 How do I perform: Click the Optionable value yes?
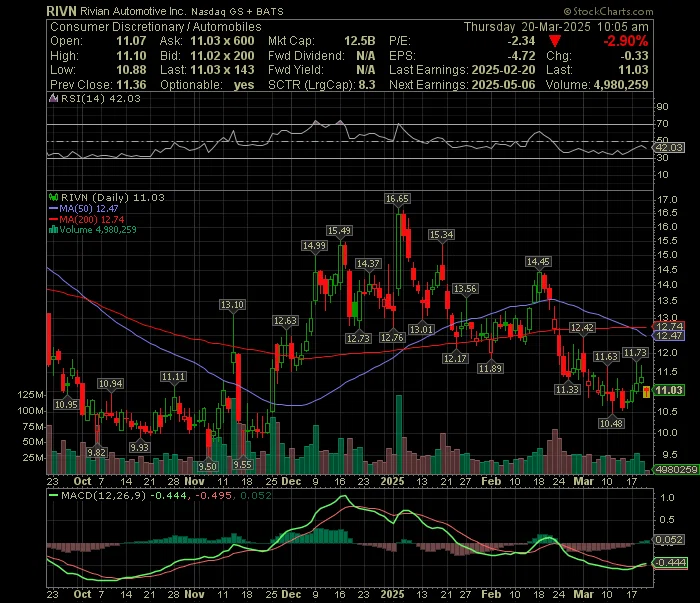[x=244, y=85]
